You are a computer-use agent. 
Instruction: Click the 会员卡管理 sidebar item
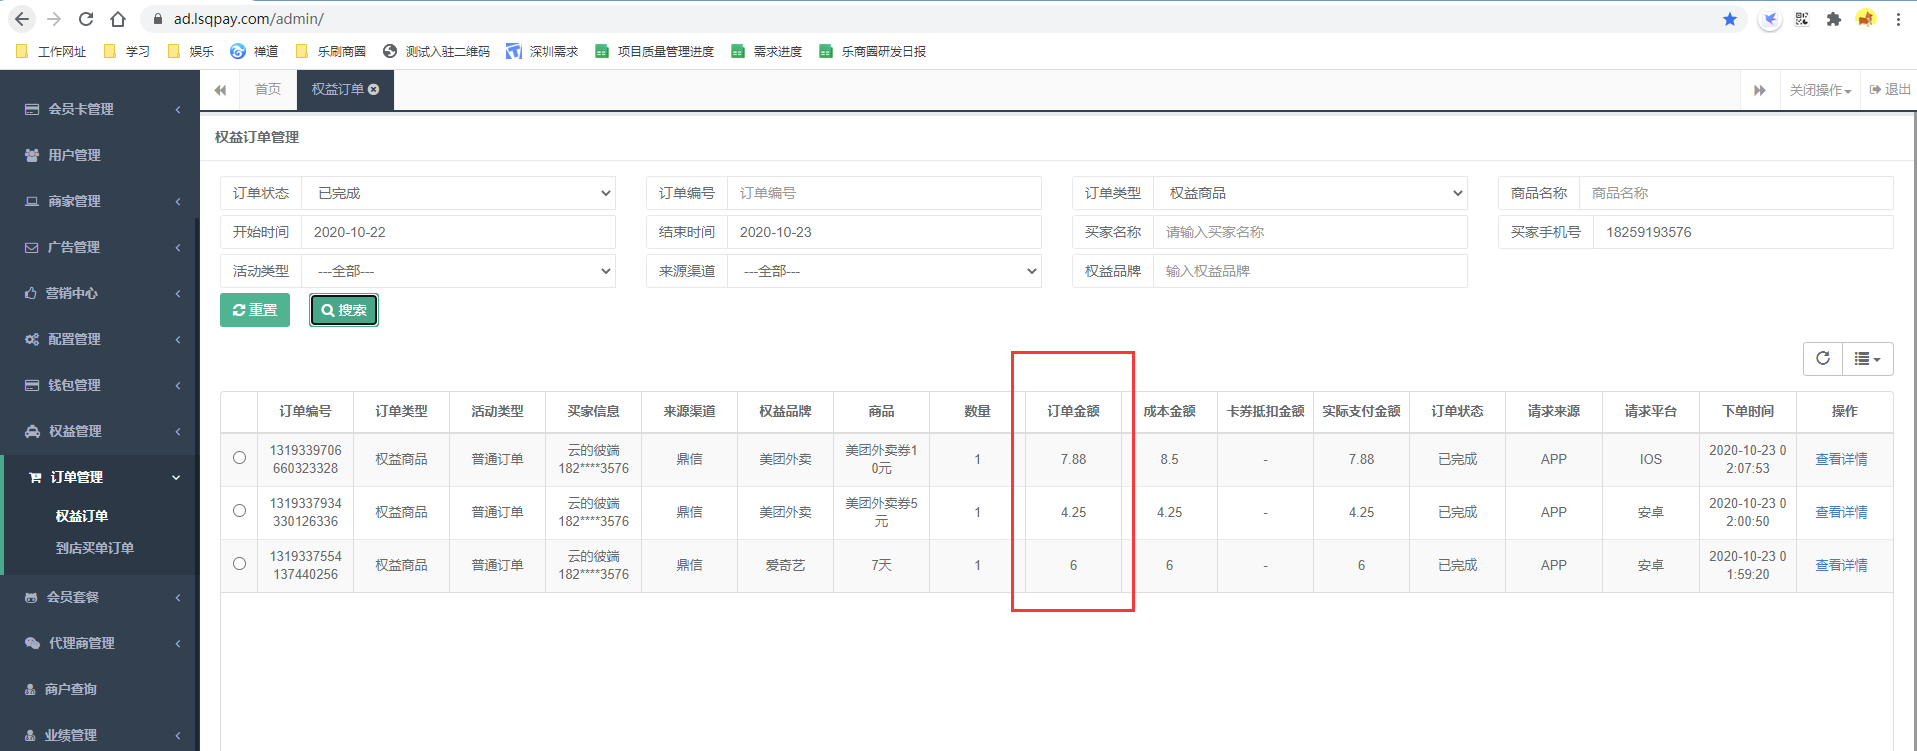[x=100, y=109]
